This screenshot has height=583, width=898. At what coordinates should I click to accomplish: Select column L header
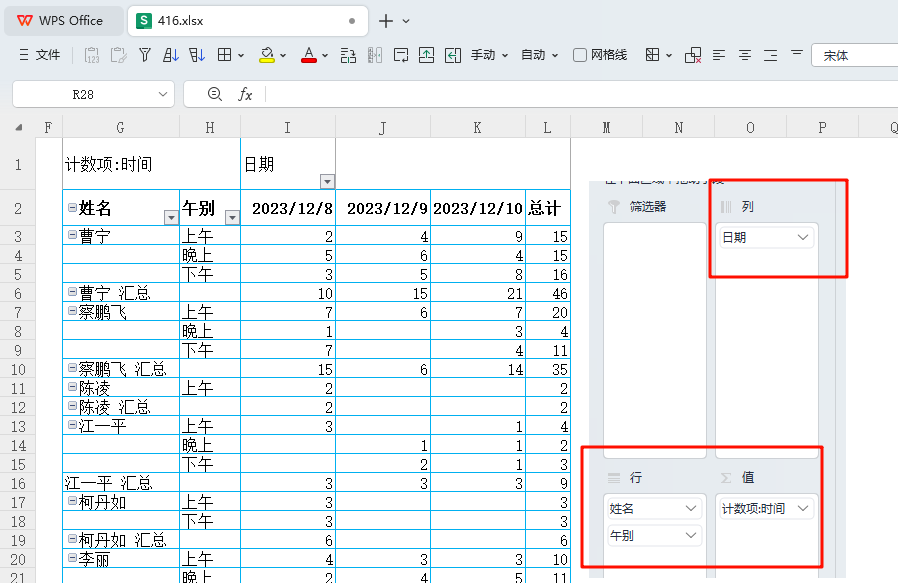[x=548, y=128]
